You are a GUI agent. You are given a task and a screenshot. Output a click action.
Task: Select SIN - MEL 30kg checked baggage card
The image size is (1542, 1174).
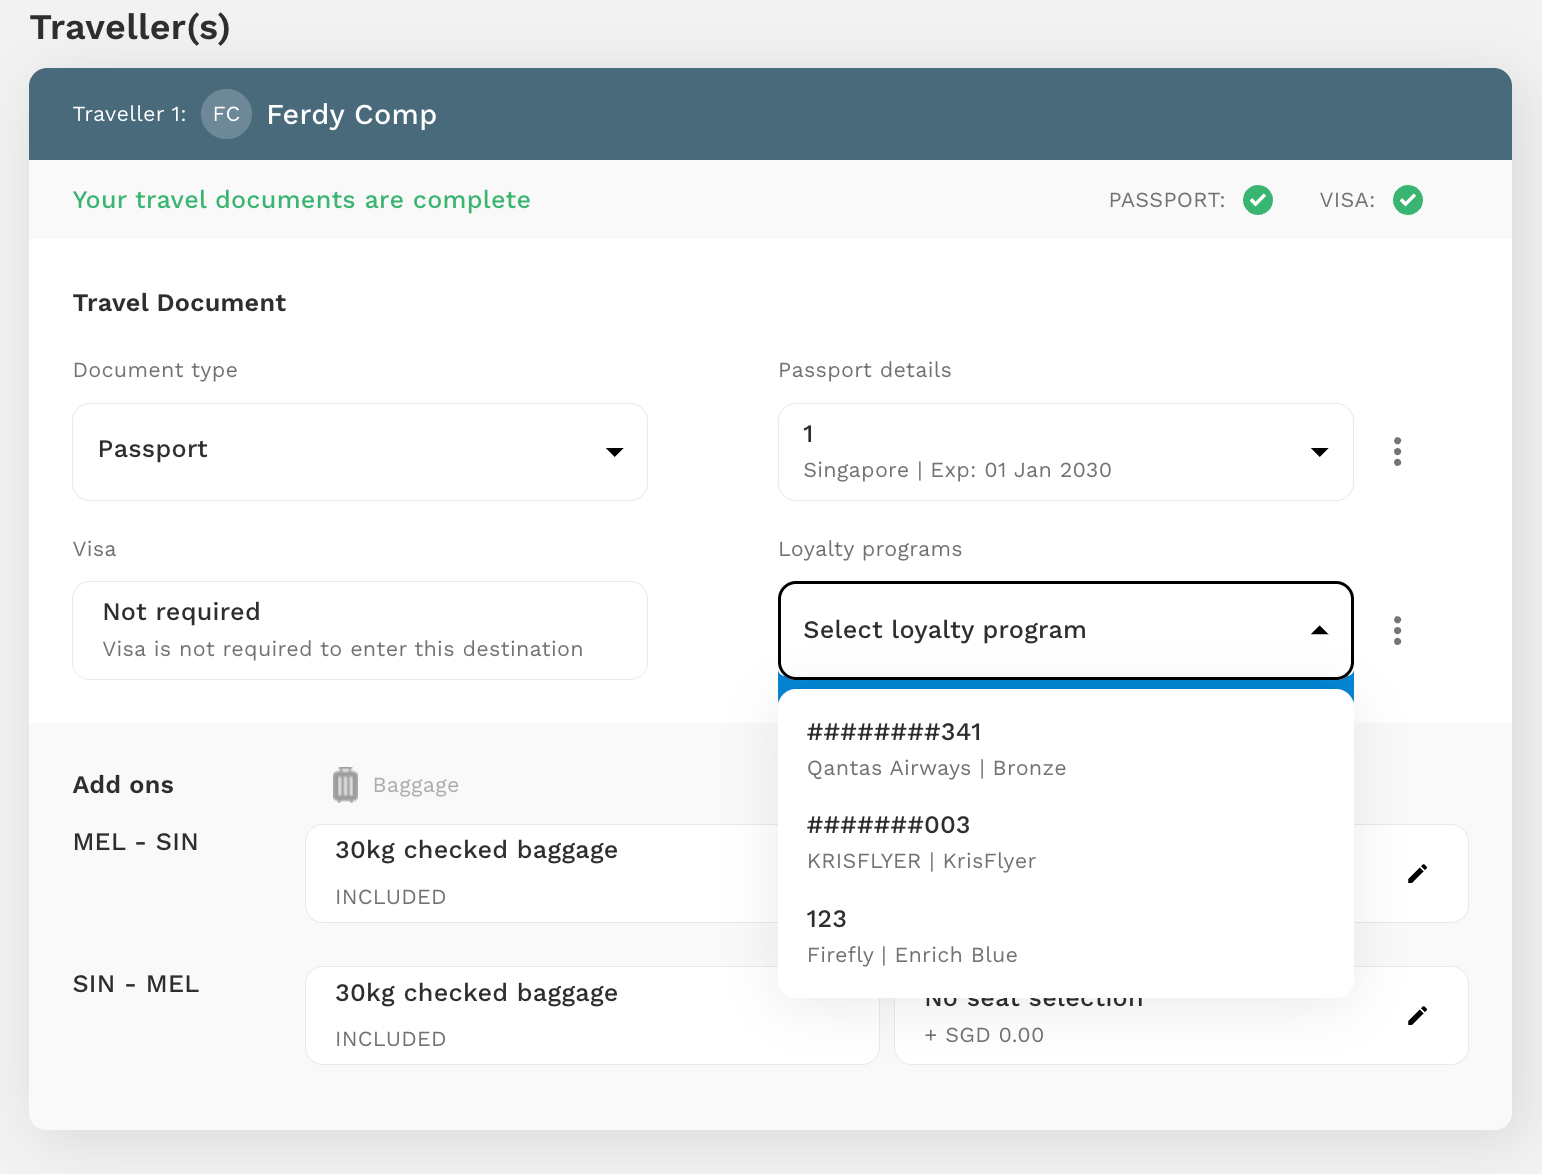[x=592, y=1015]
